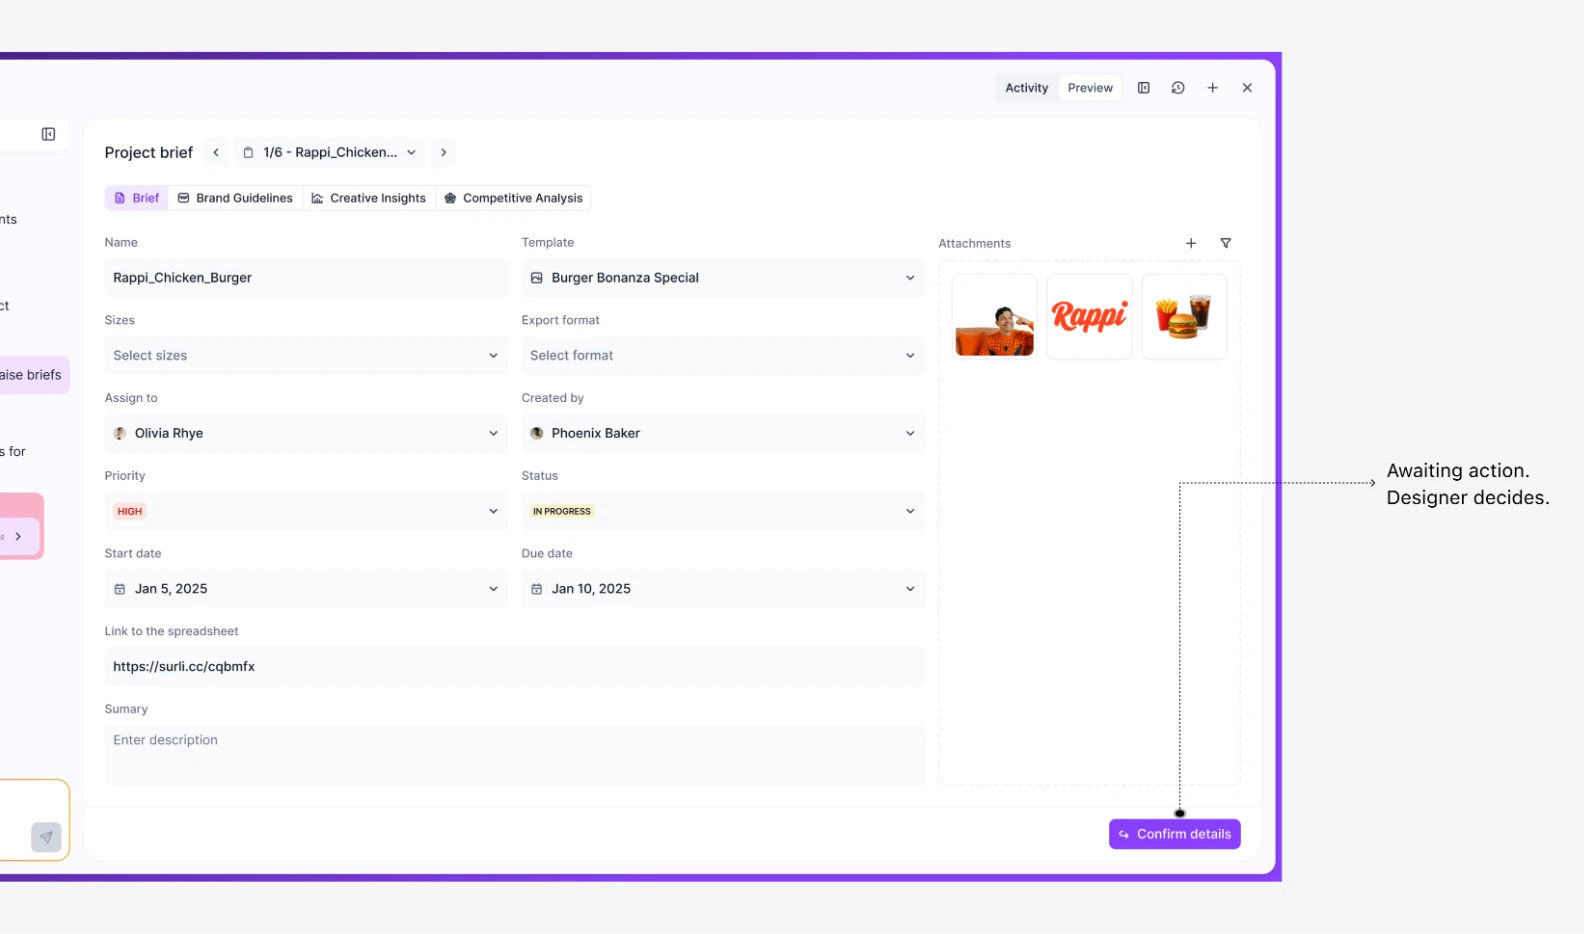Open the Creative Insights tab

point(369,198)
